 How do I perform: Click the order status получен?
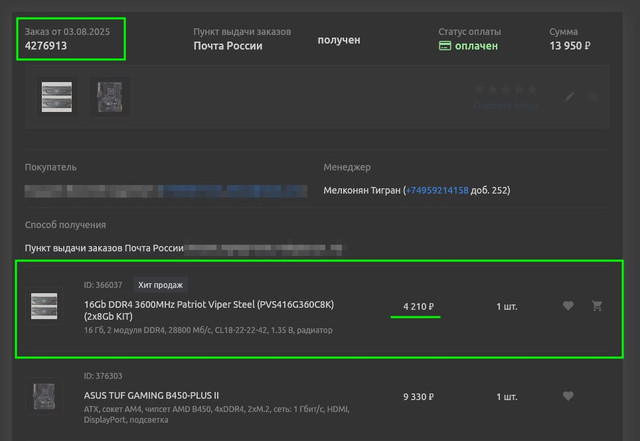(339, 40)
